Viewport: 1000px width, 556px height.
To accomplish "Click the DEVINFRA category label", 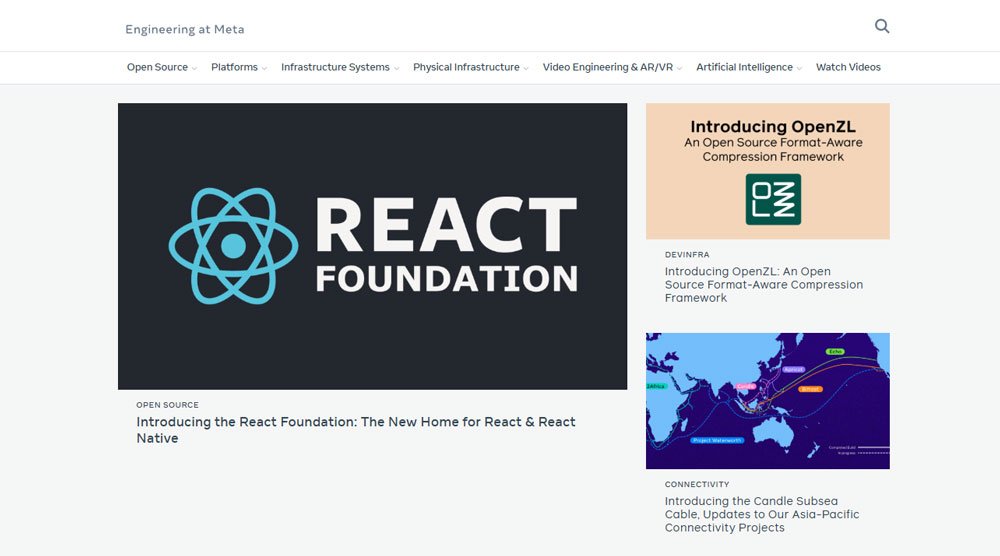I will point(687,255).
